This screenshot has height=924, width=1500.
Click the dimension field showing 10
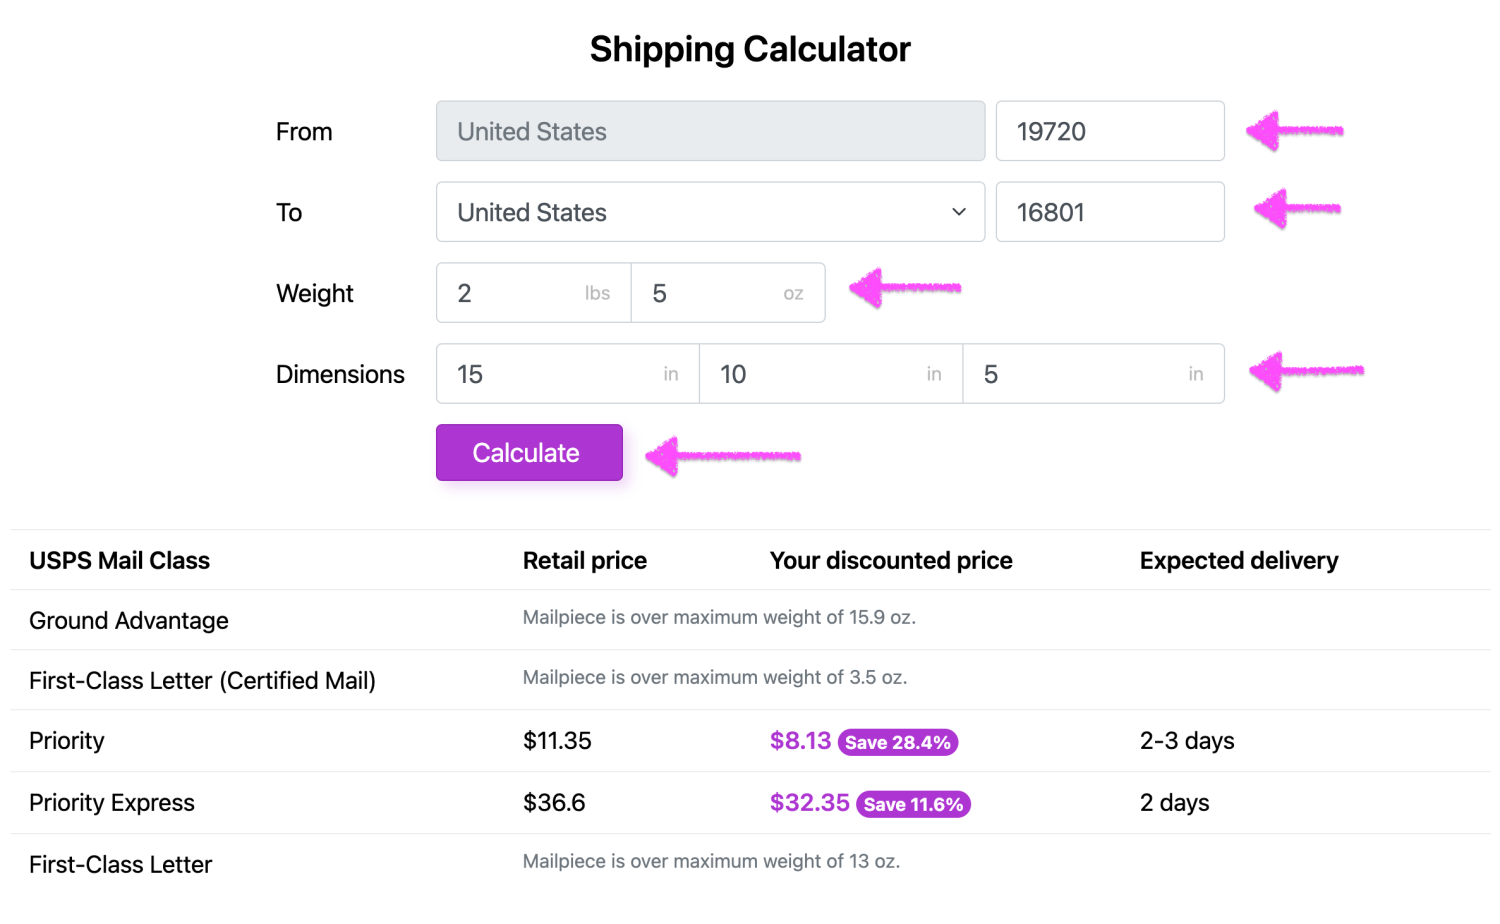830,374
